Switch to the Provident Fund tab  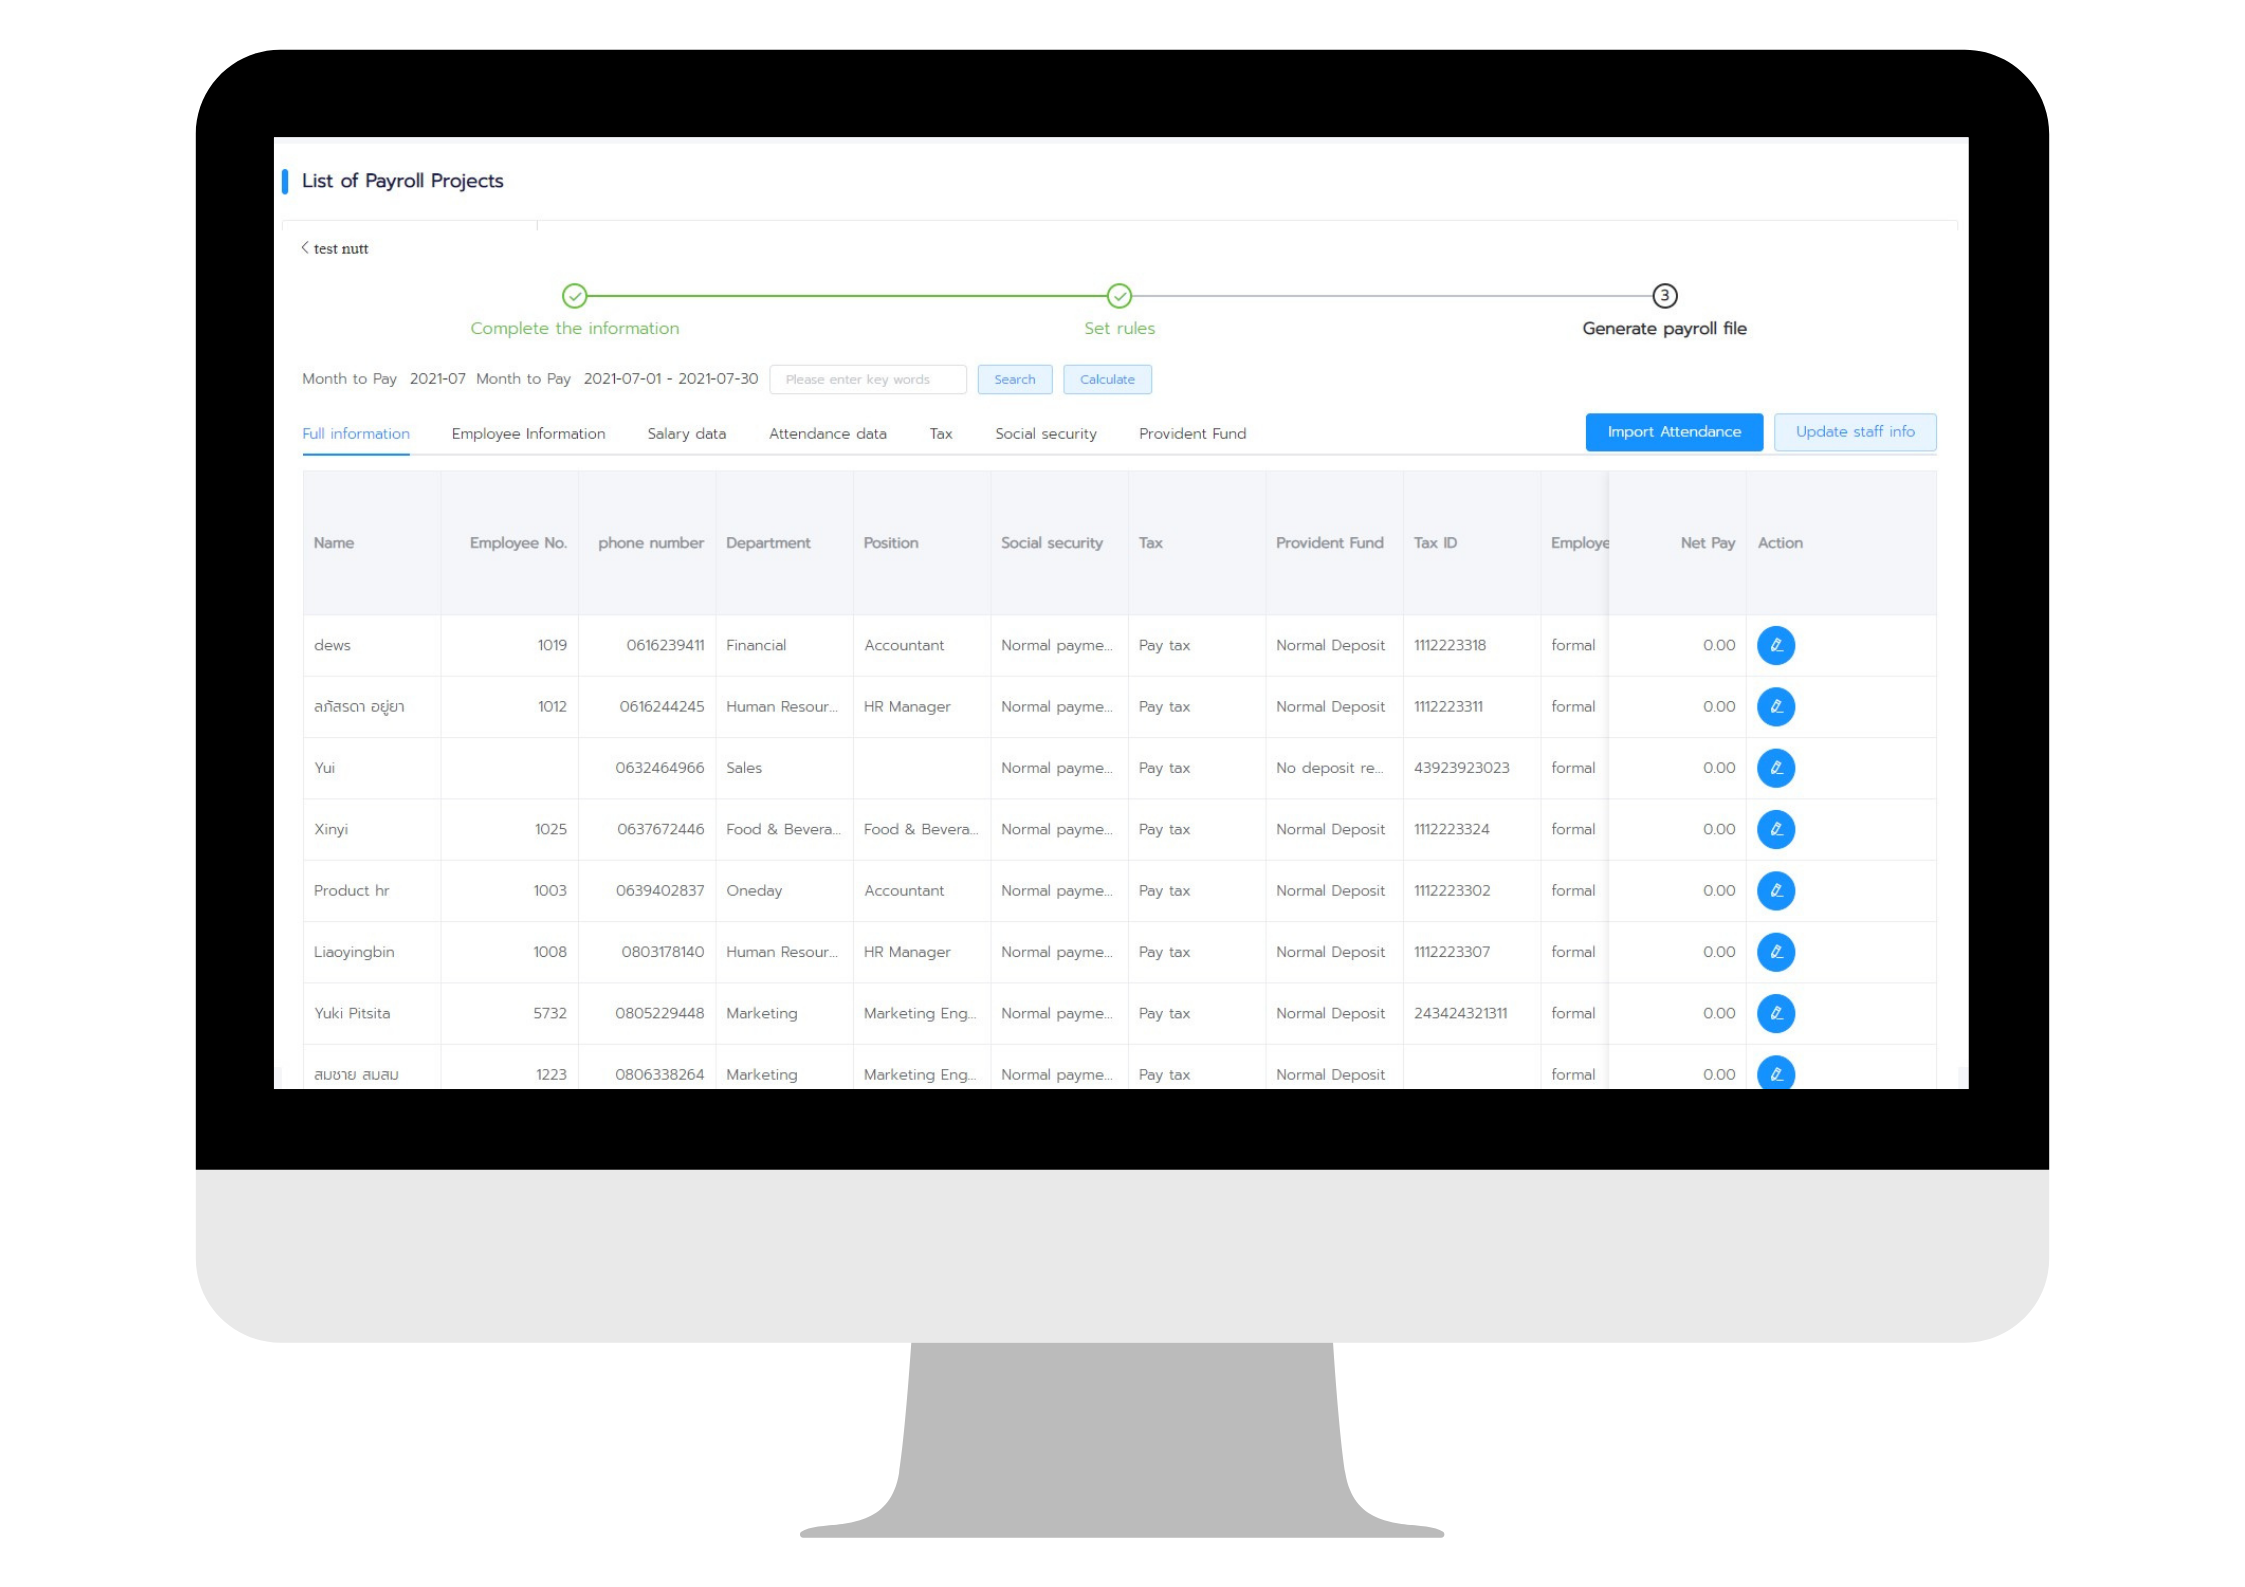point(1192,433)
